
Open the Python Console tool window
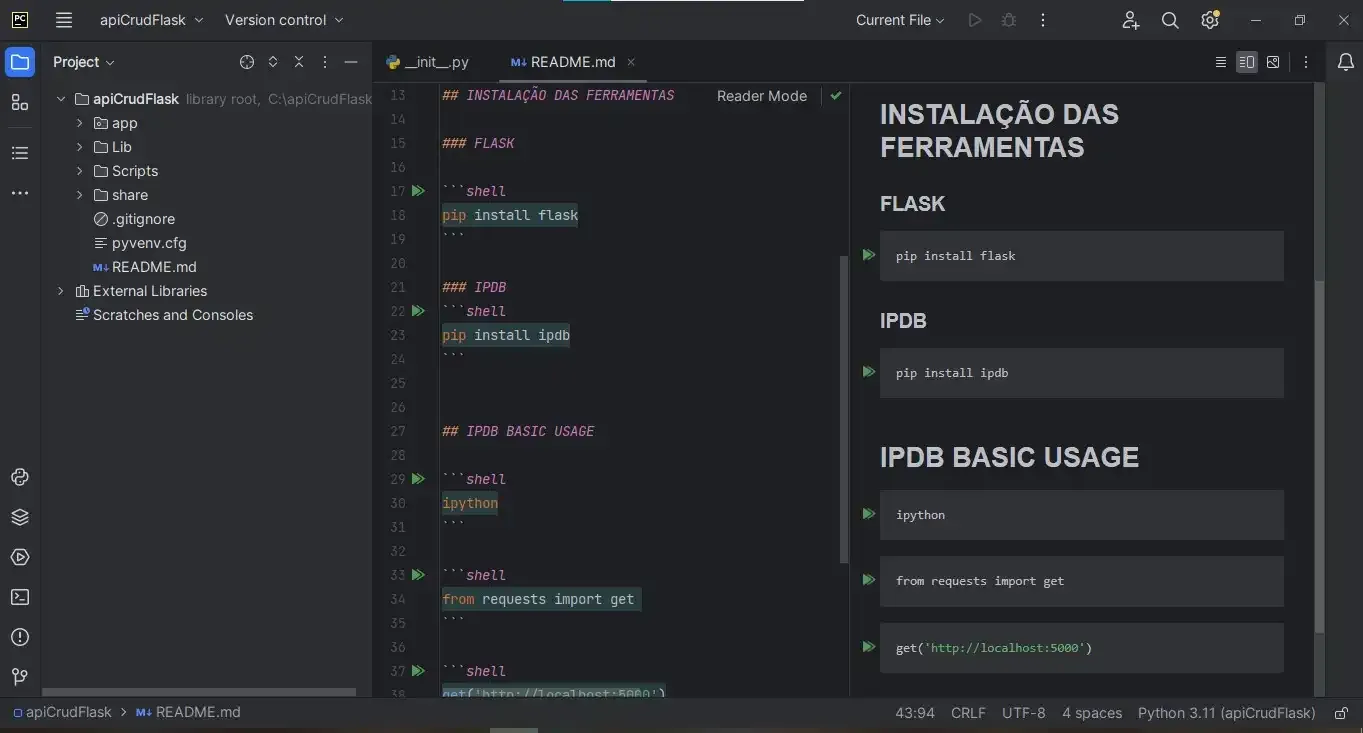[x=20, y=477]
